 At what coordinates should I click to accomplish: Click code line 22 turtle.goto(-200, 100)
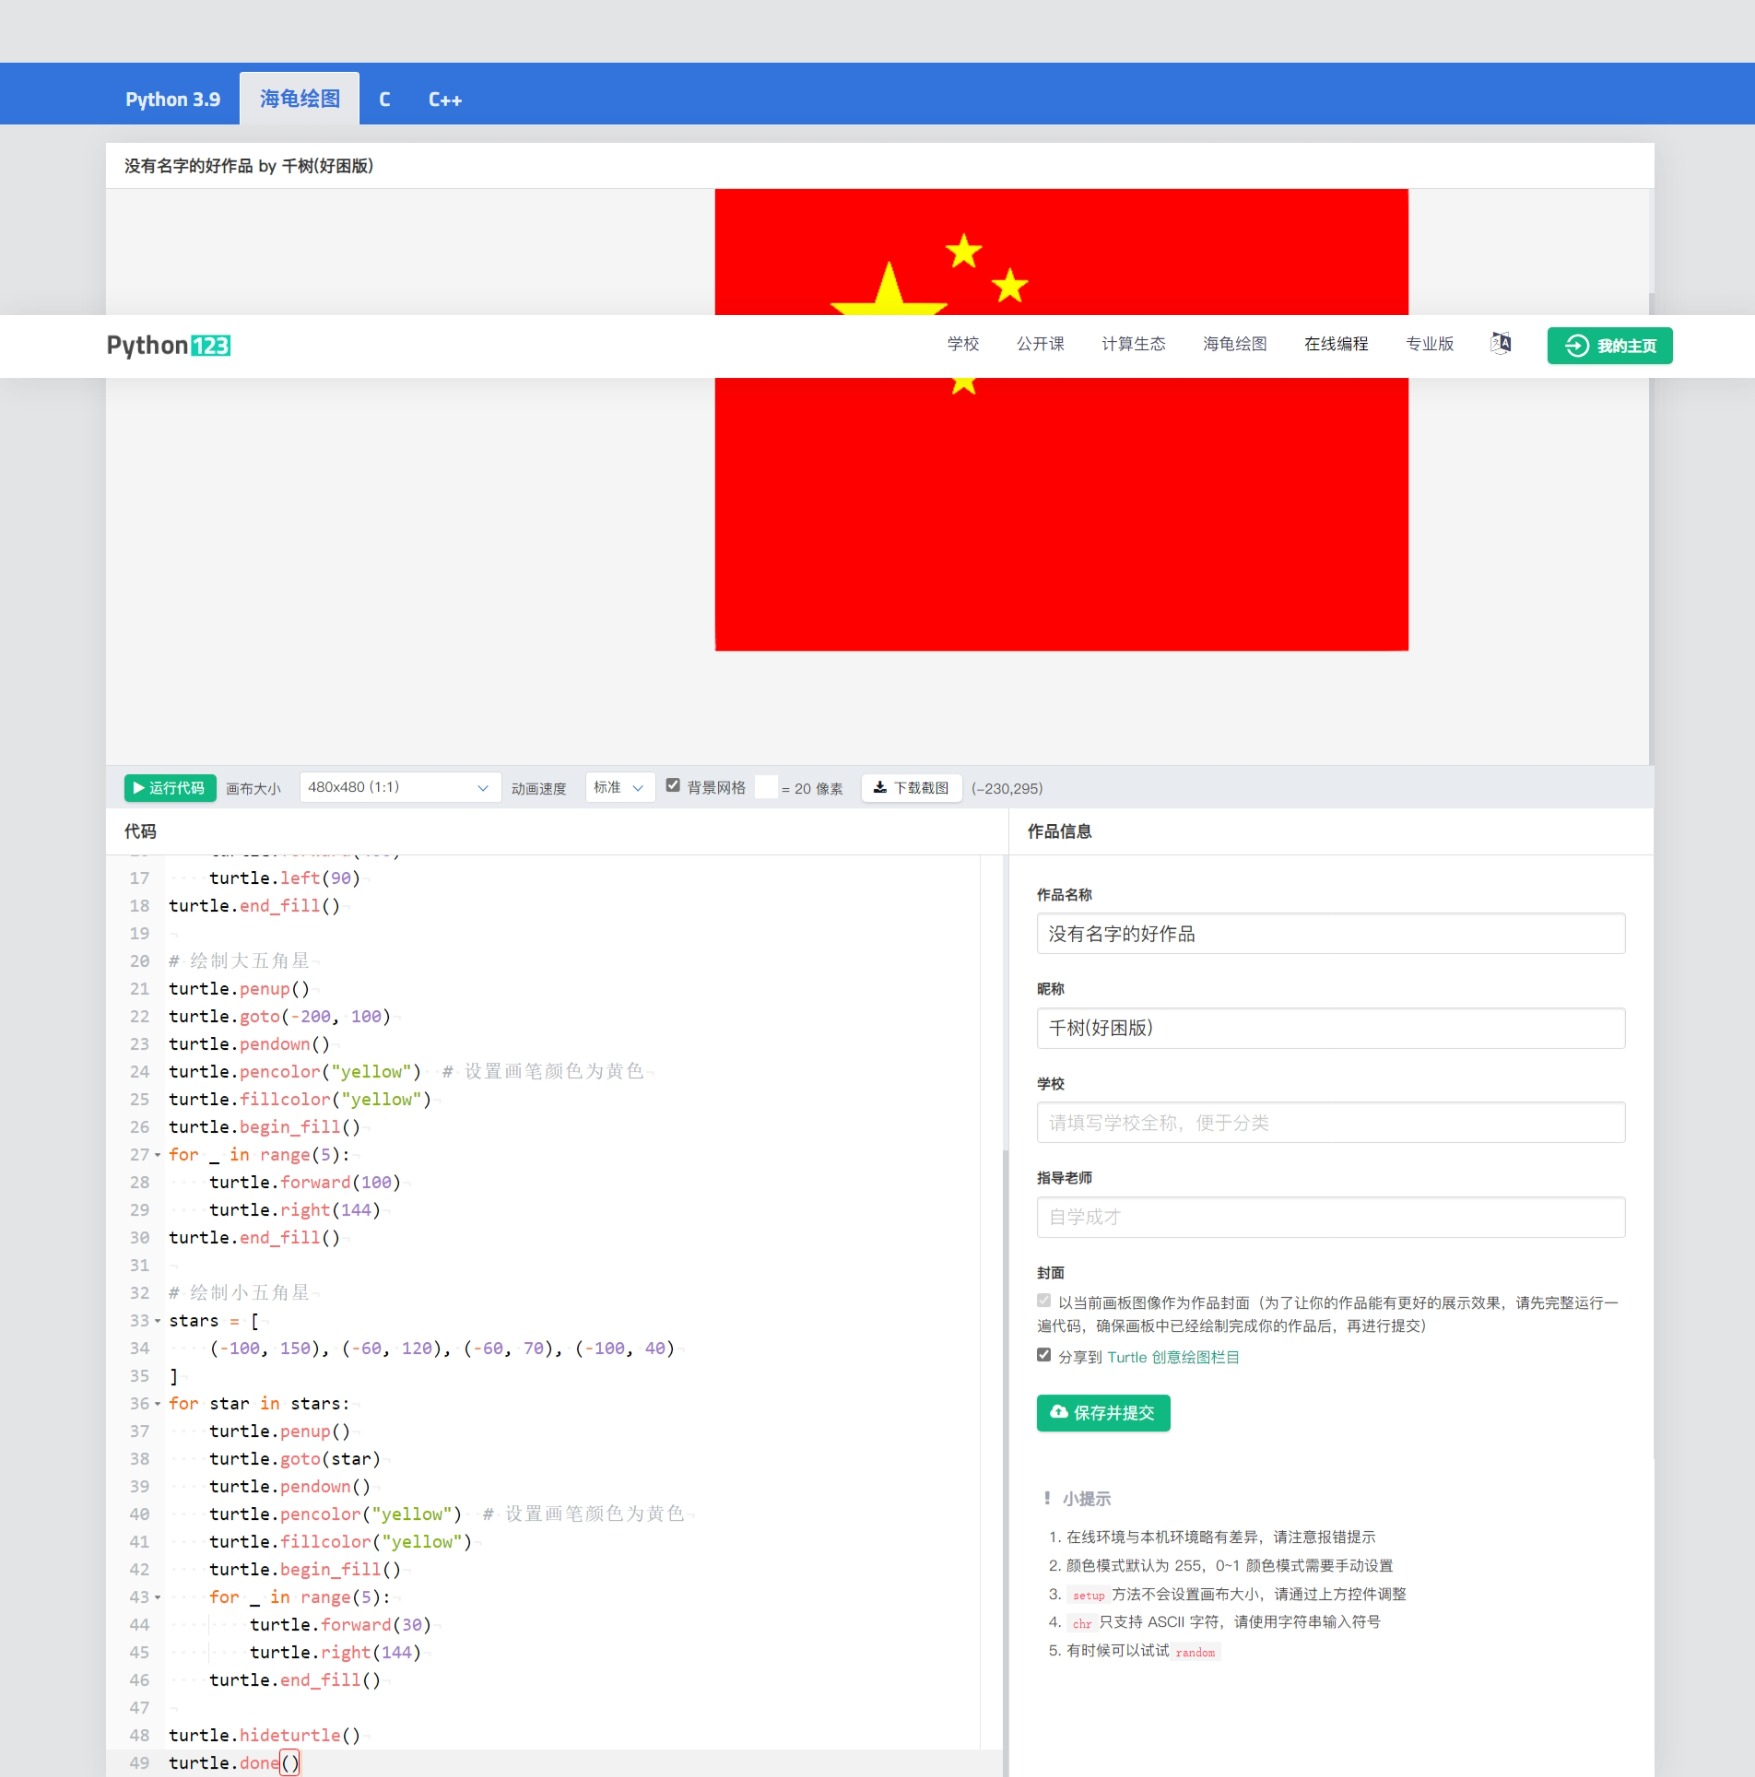pyautogui.click(x=279, y=1017)
